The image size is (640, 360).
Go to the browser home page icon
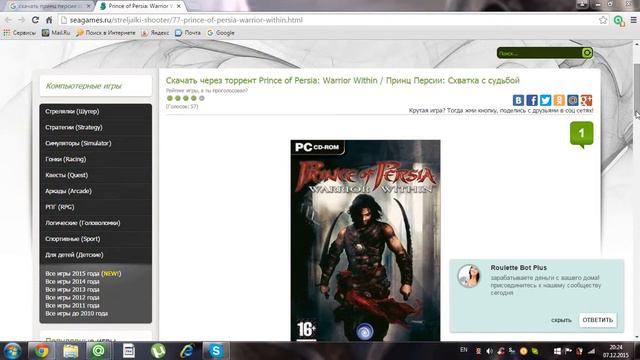click(49, 20)
